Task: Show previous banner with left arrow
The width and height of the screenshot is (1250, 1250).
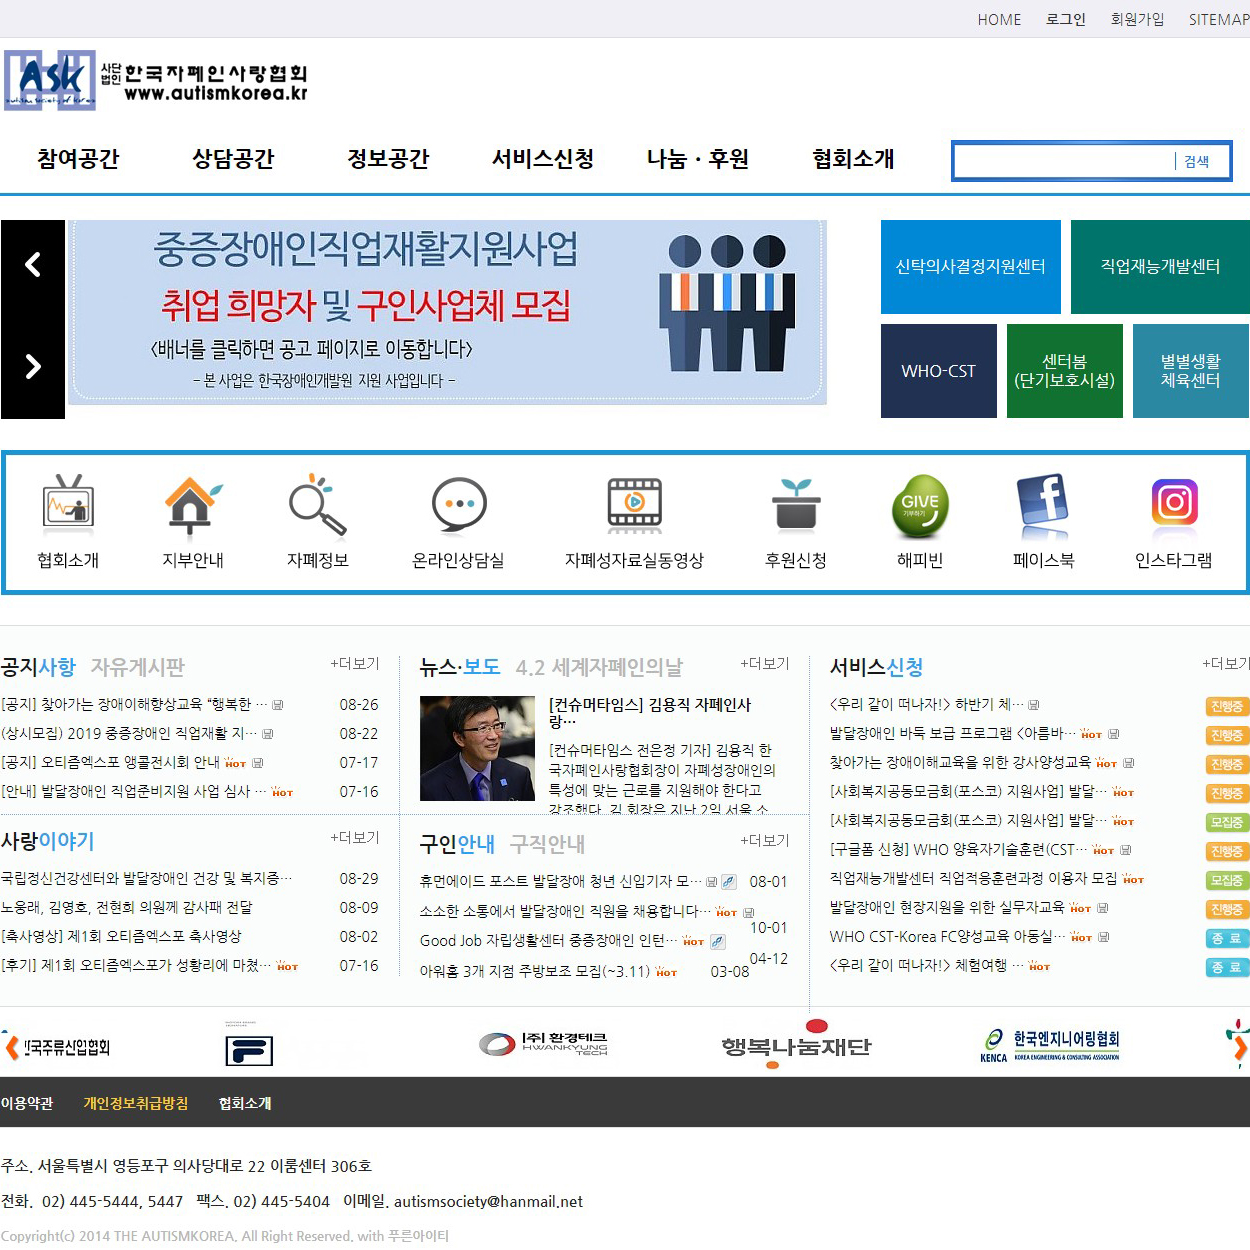Action: [33, 265]
